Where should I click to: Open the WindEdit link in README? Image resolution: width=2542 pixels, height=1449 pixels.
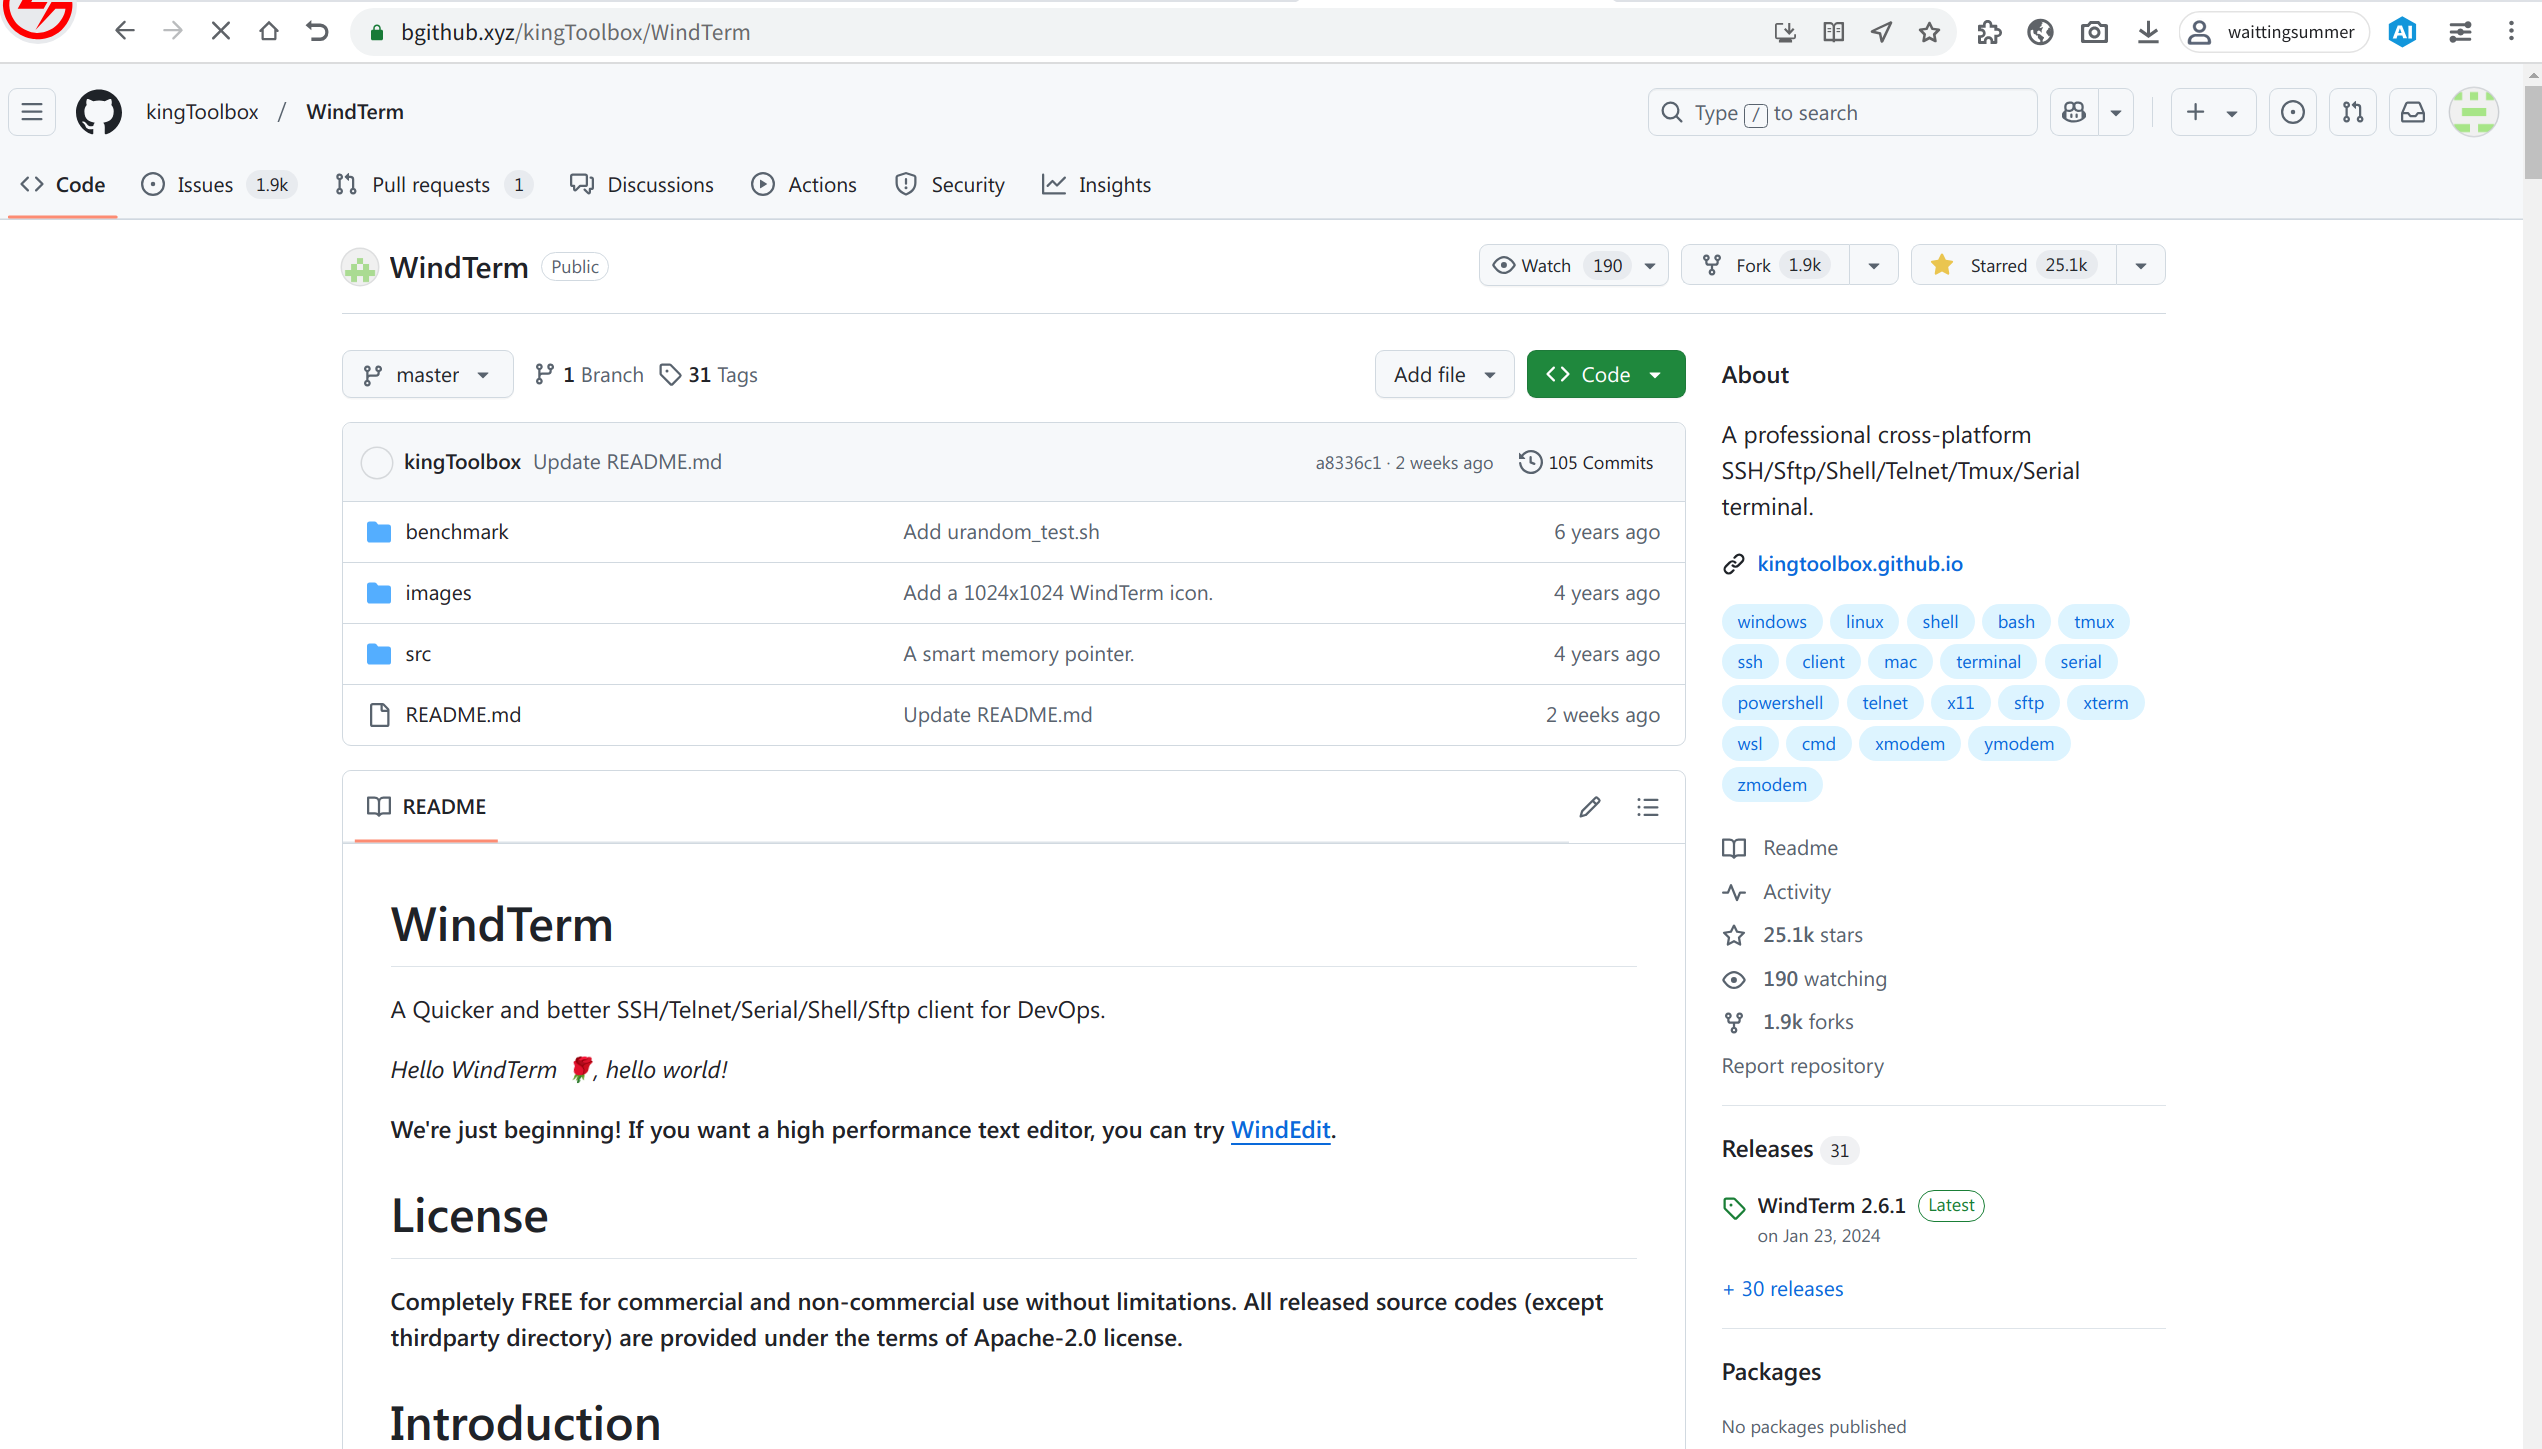point(1280,1130)
